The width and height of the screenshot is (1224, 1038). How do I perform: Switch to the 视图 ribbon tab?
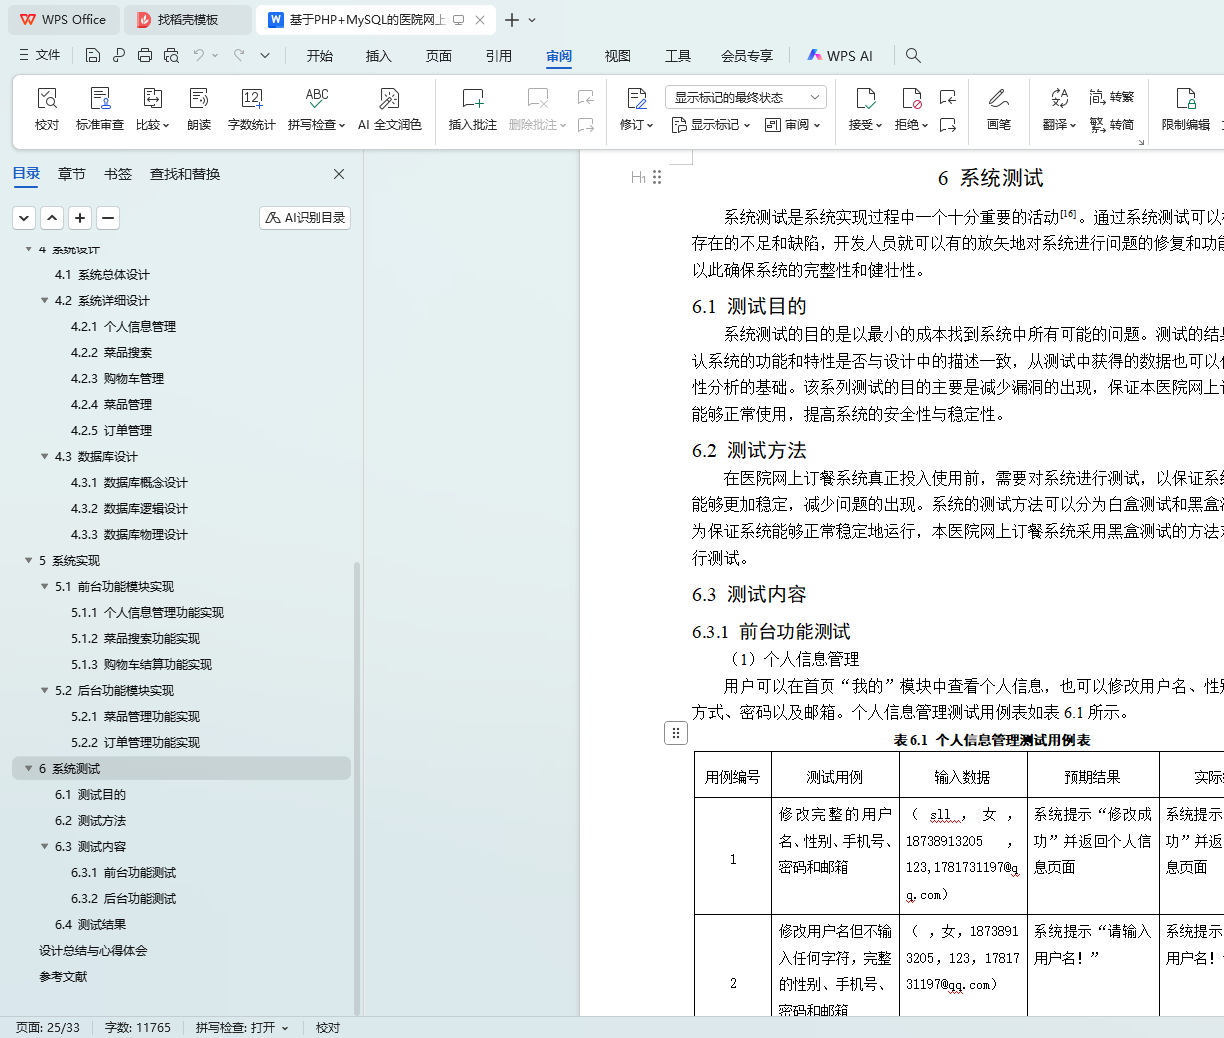click(618, 56)
